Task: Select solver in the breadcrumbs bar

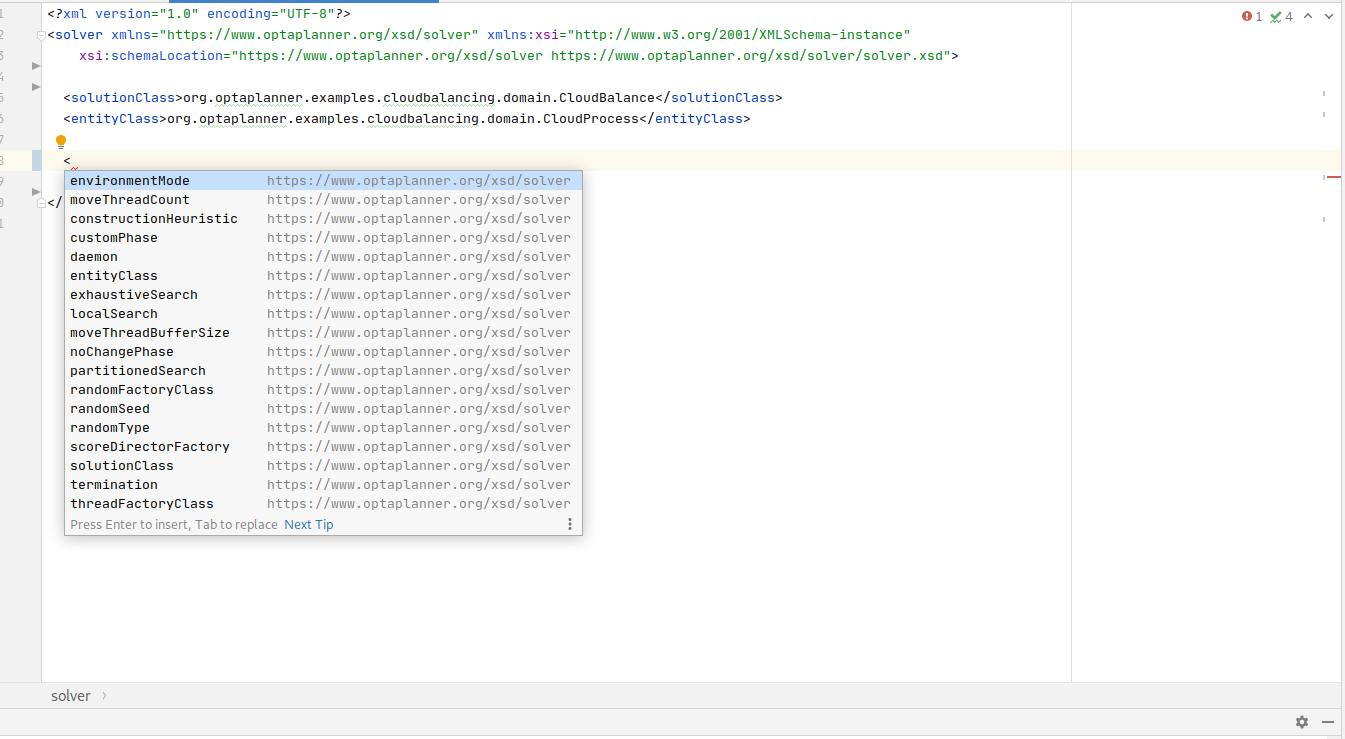Action: [x=70, y=695]
